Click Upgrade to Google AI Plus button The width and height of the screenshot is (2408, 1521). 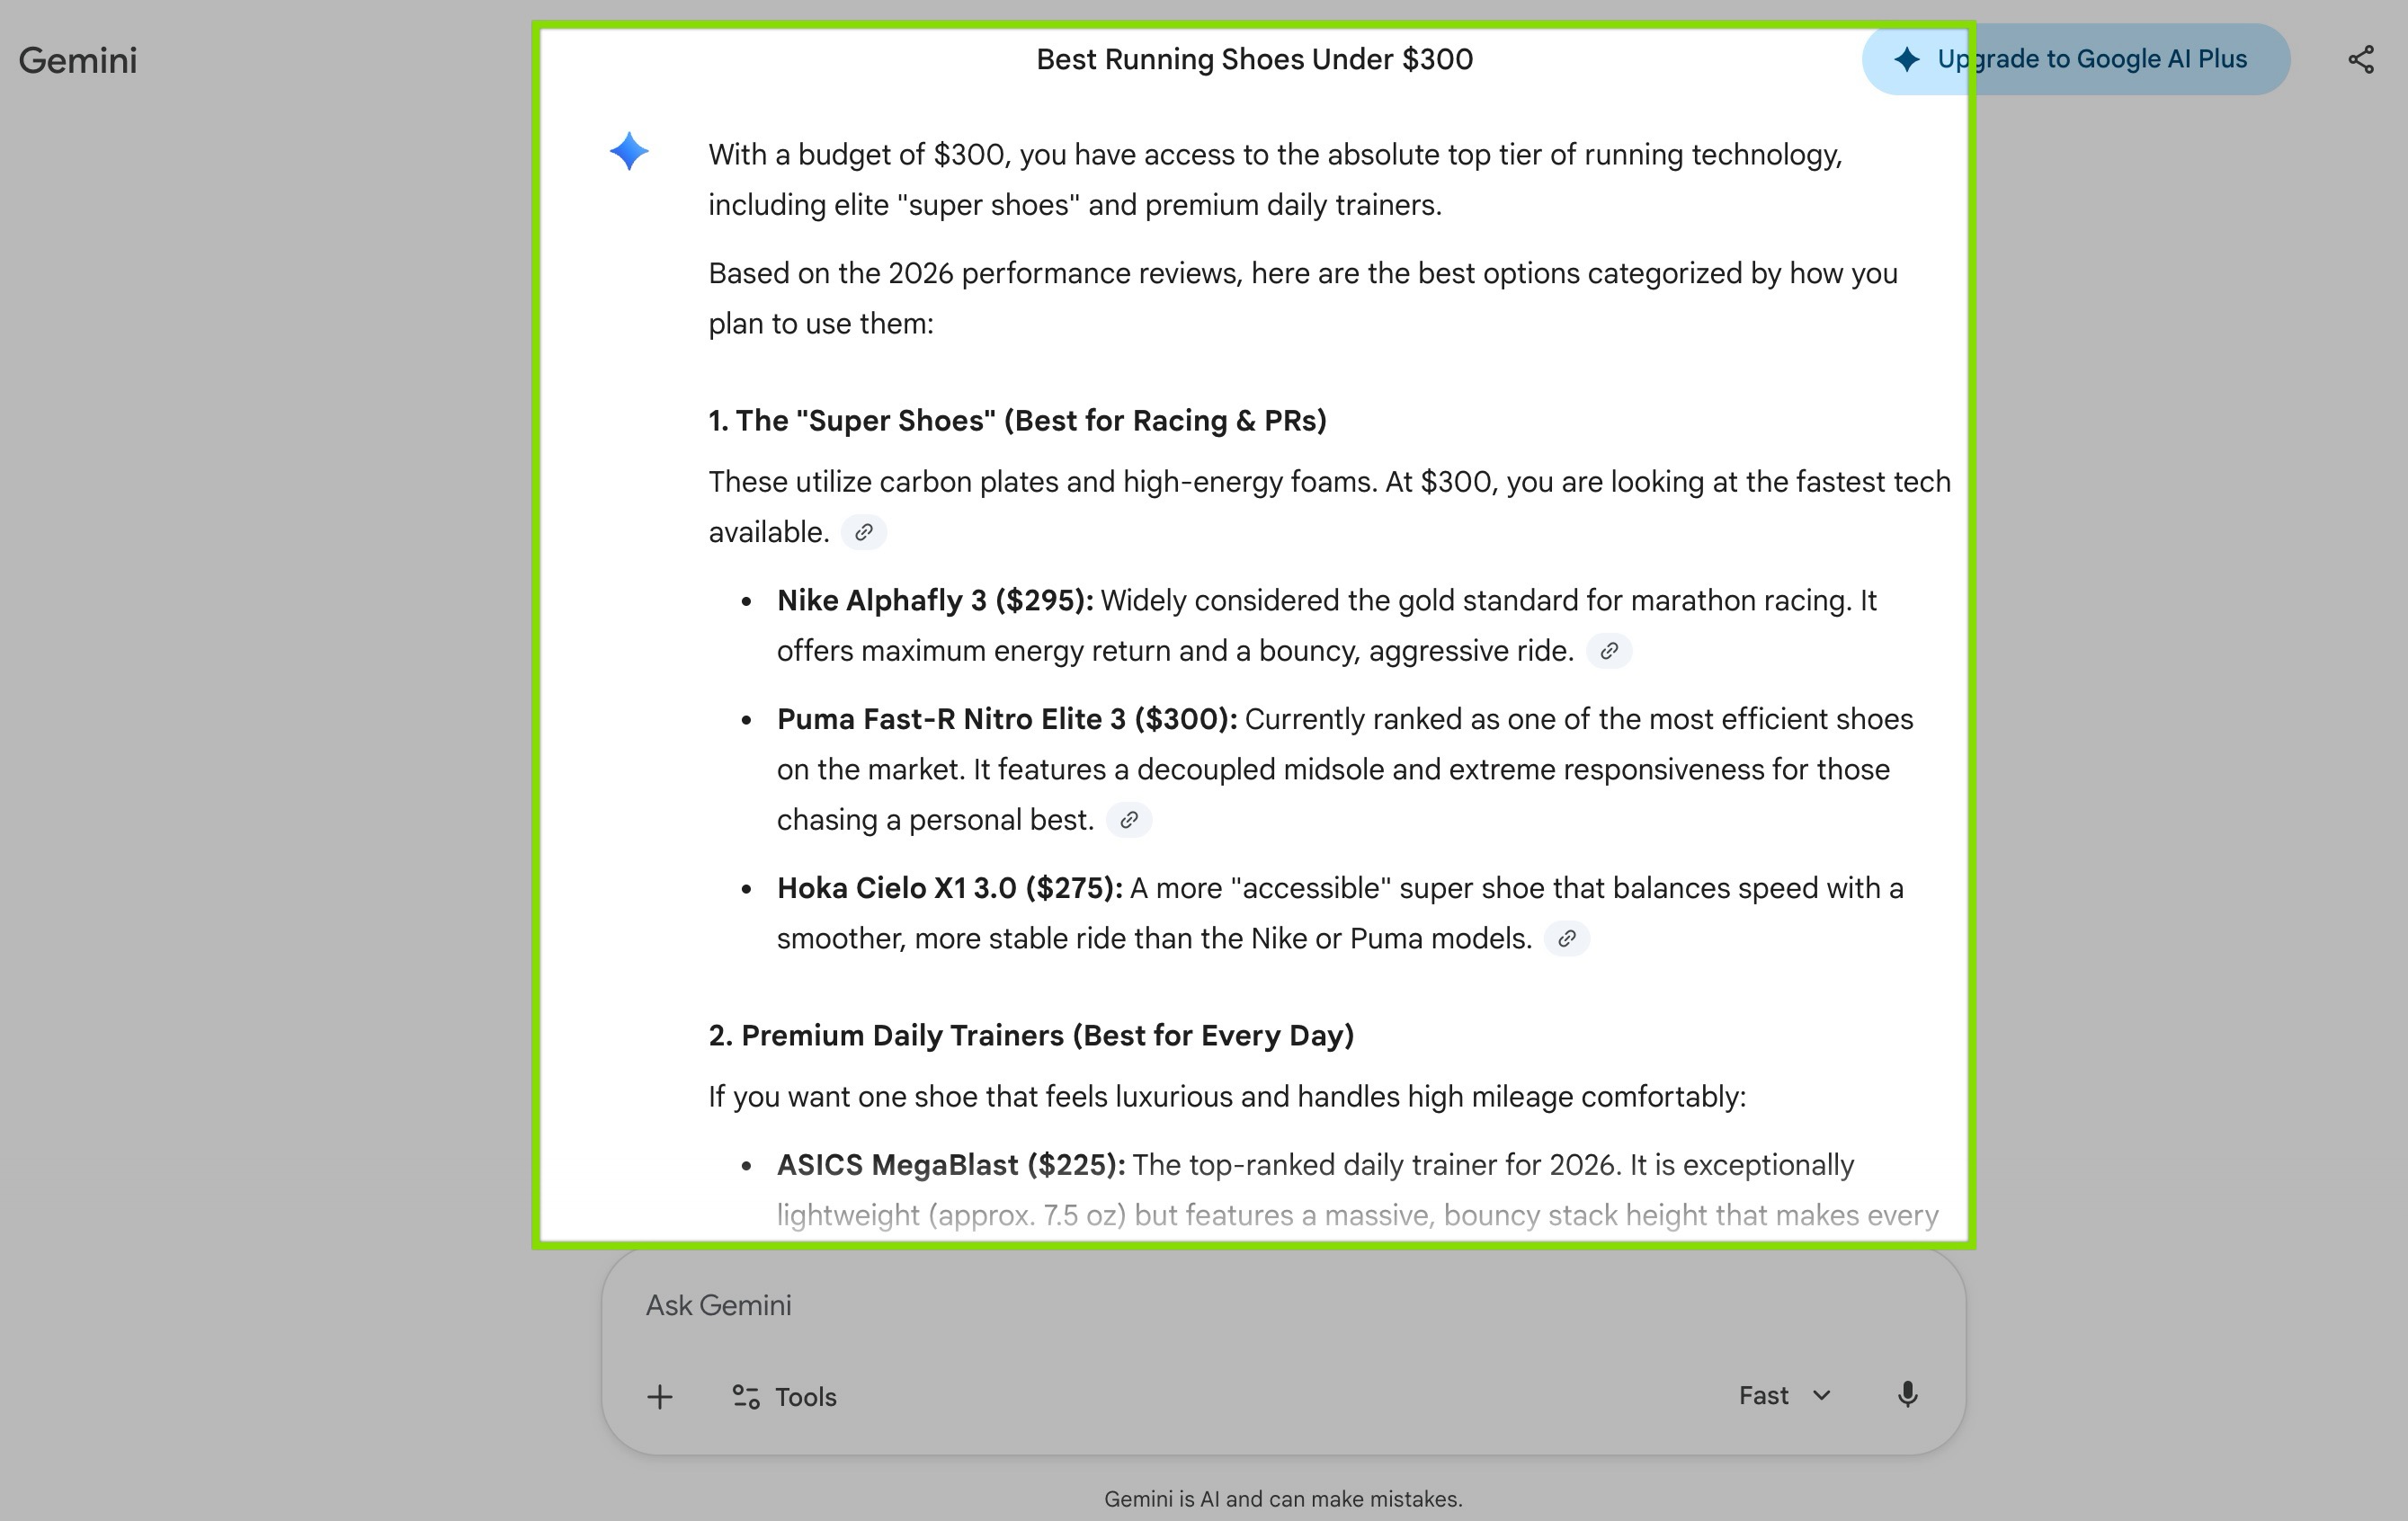[2076, 59]
